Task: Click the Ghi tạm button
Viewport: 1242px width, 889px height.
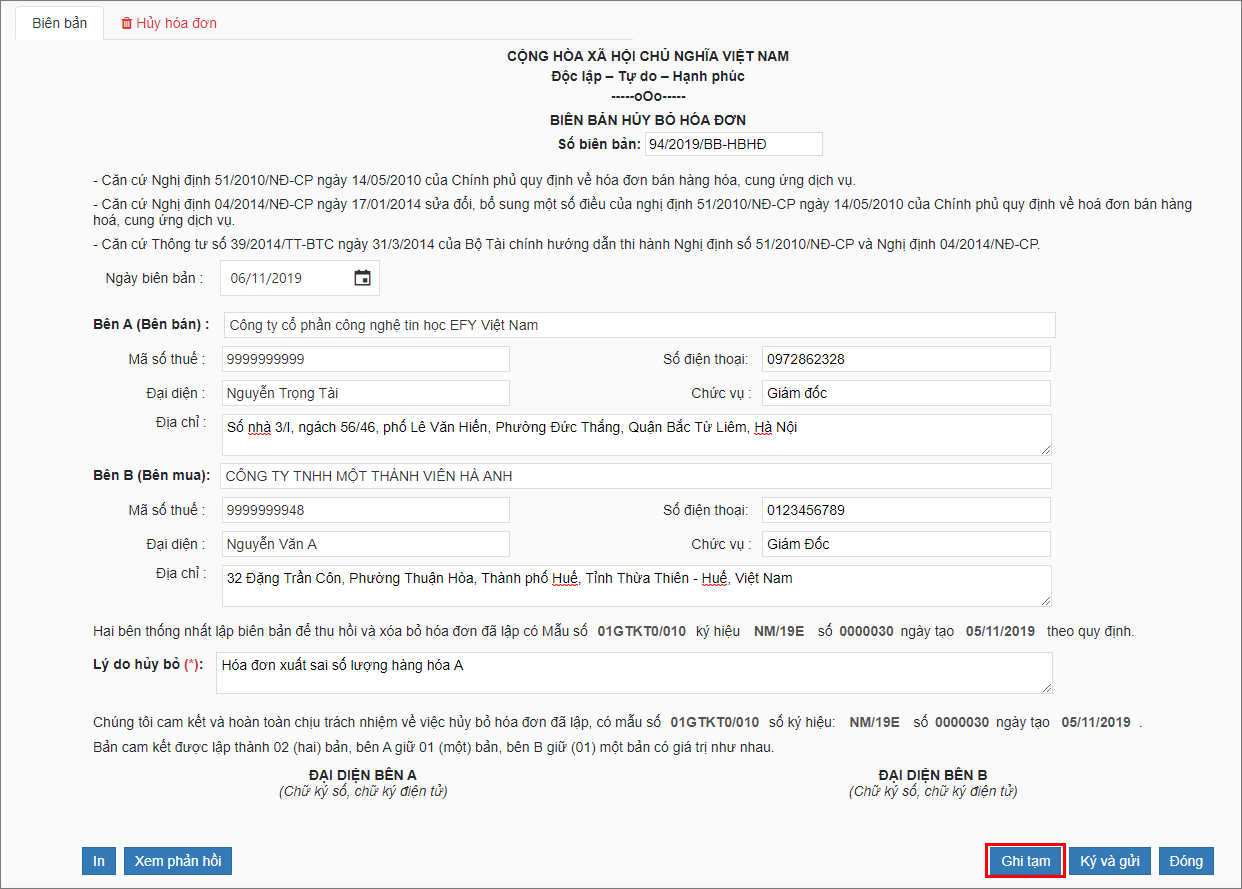Action: click(1025, 861)
